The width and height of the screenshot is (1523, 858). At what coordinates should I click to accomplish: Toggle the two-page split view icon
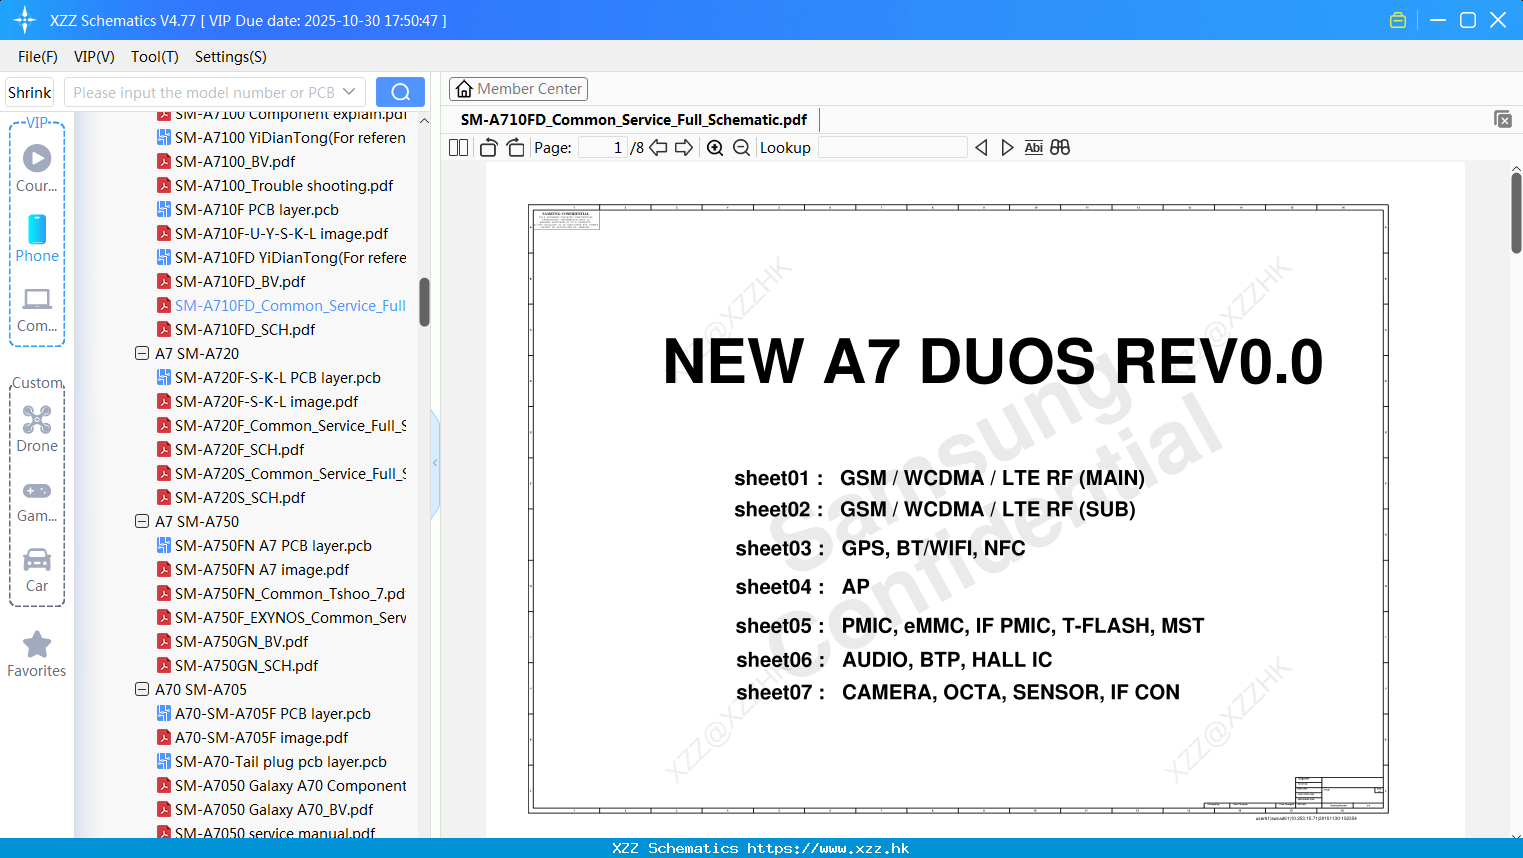point(458,148)
